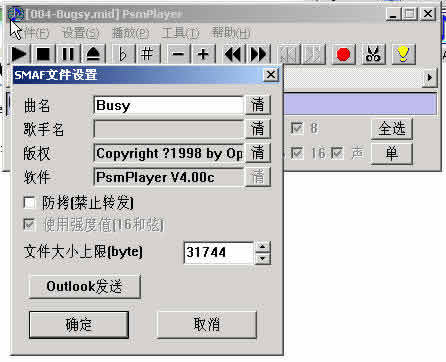This screenshot has height=362, width=446.
Task: Toggle the channel 16 checkbox
Action: pyautogui.click(x=296, y=153)
